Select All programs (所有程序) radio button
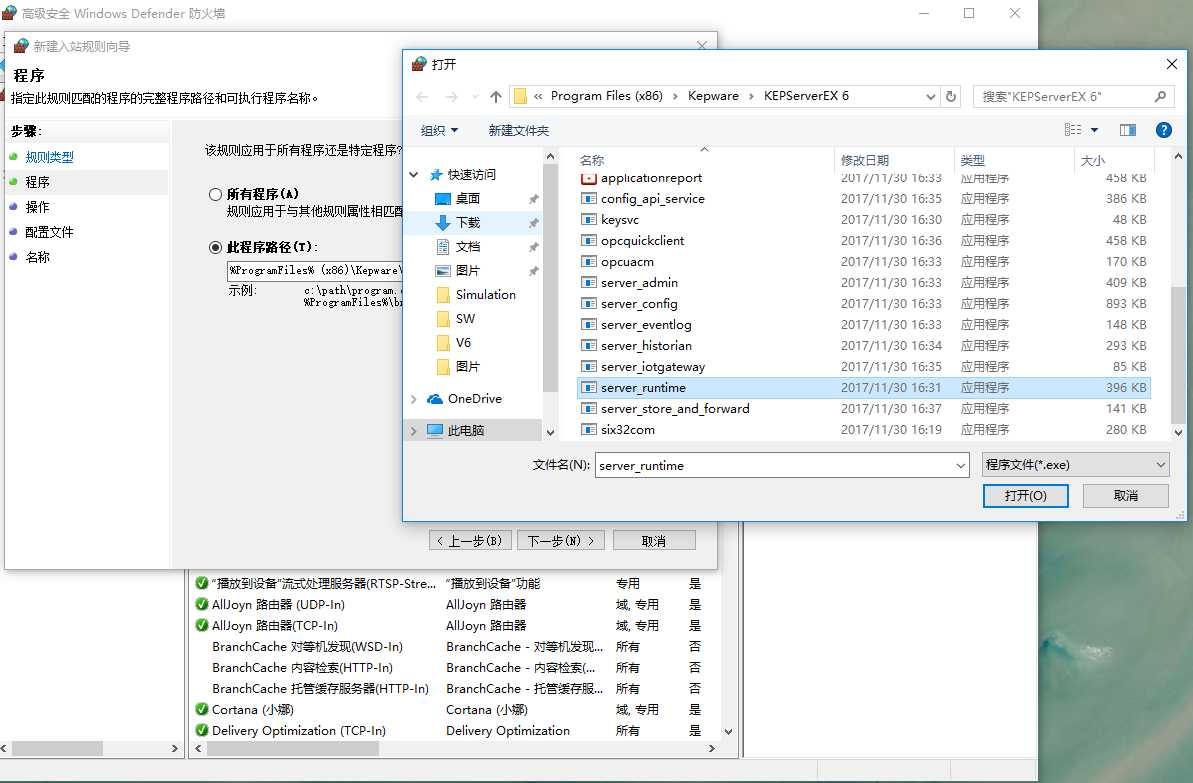This screenshot has height=783, width=1193. coord(215,195)
